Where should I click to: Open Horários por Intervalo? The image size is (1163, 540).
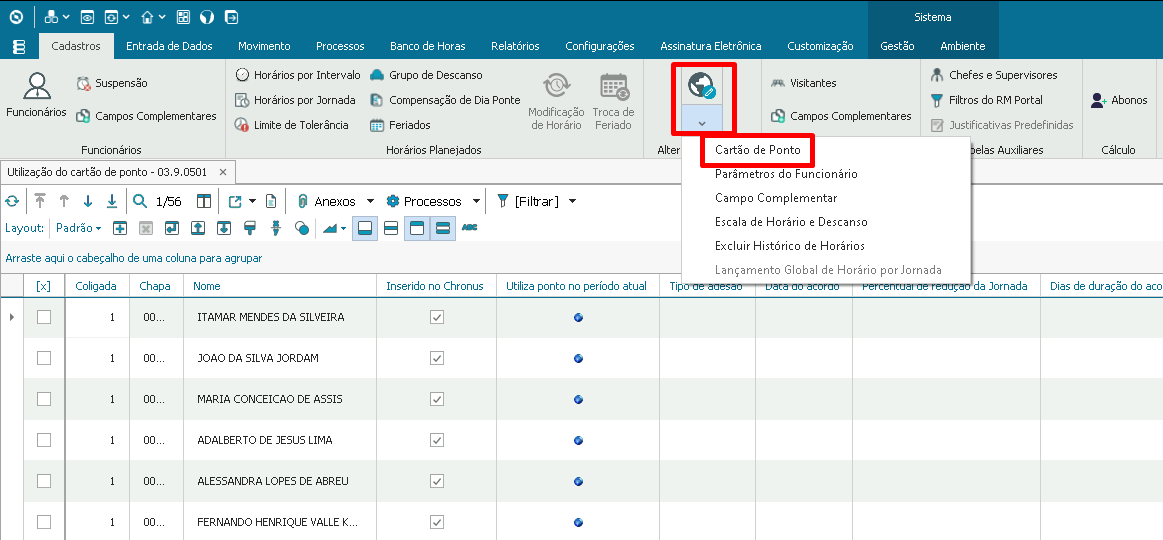coord(297,75)
